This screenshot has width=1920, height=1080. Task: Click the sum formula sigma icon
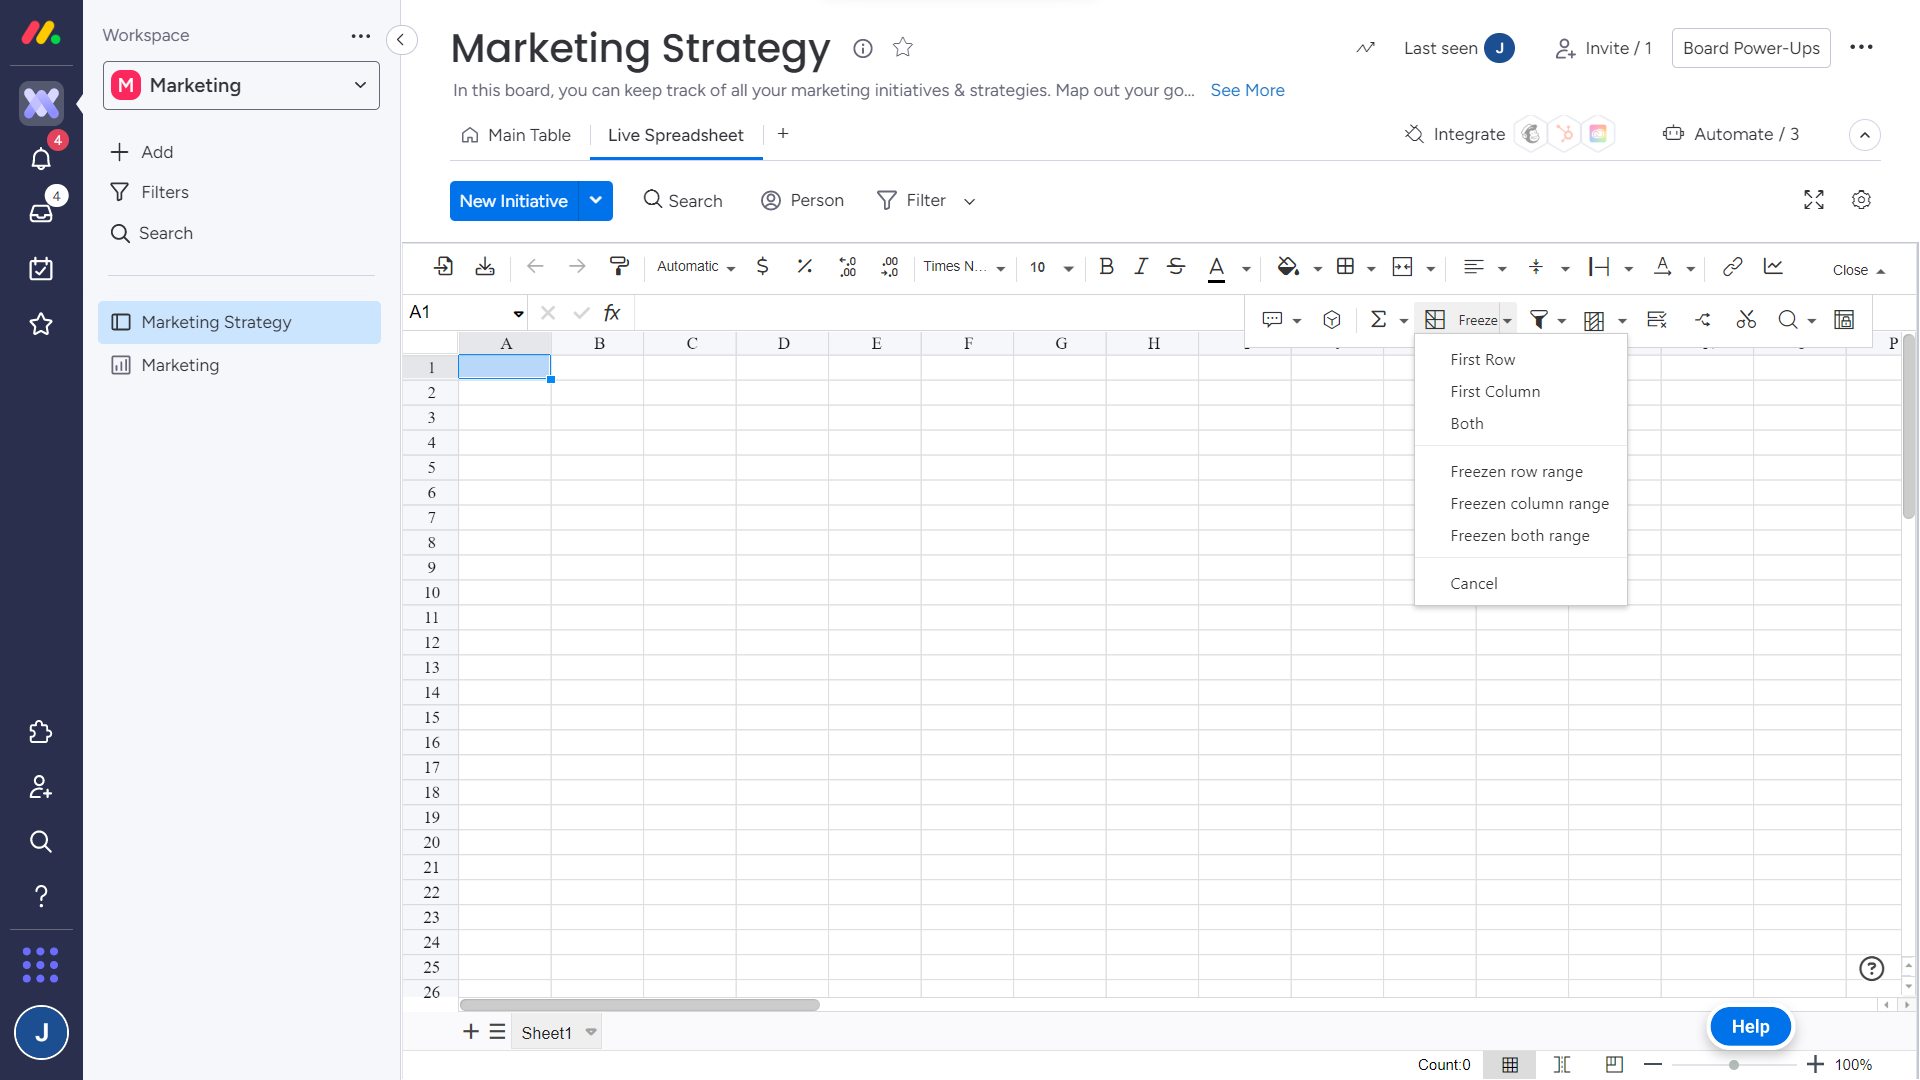[x=1378, y=319]
